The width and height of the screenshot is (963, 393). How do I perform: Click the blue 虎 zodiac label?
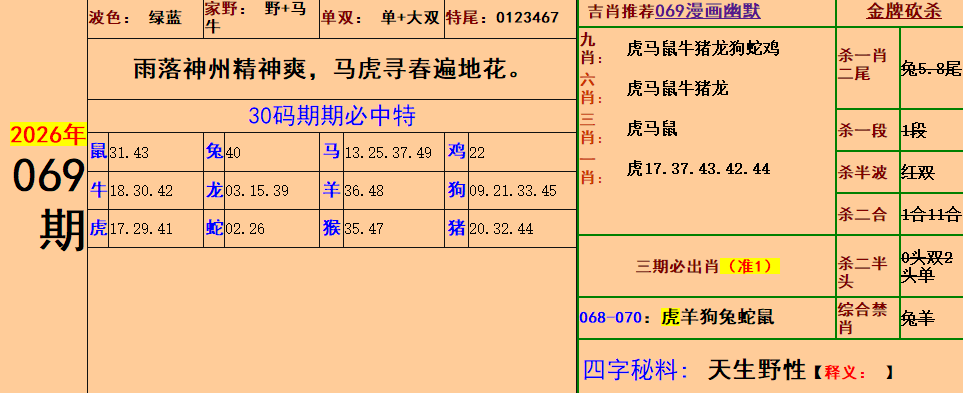pos(98,228)
